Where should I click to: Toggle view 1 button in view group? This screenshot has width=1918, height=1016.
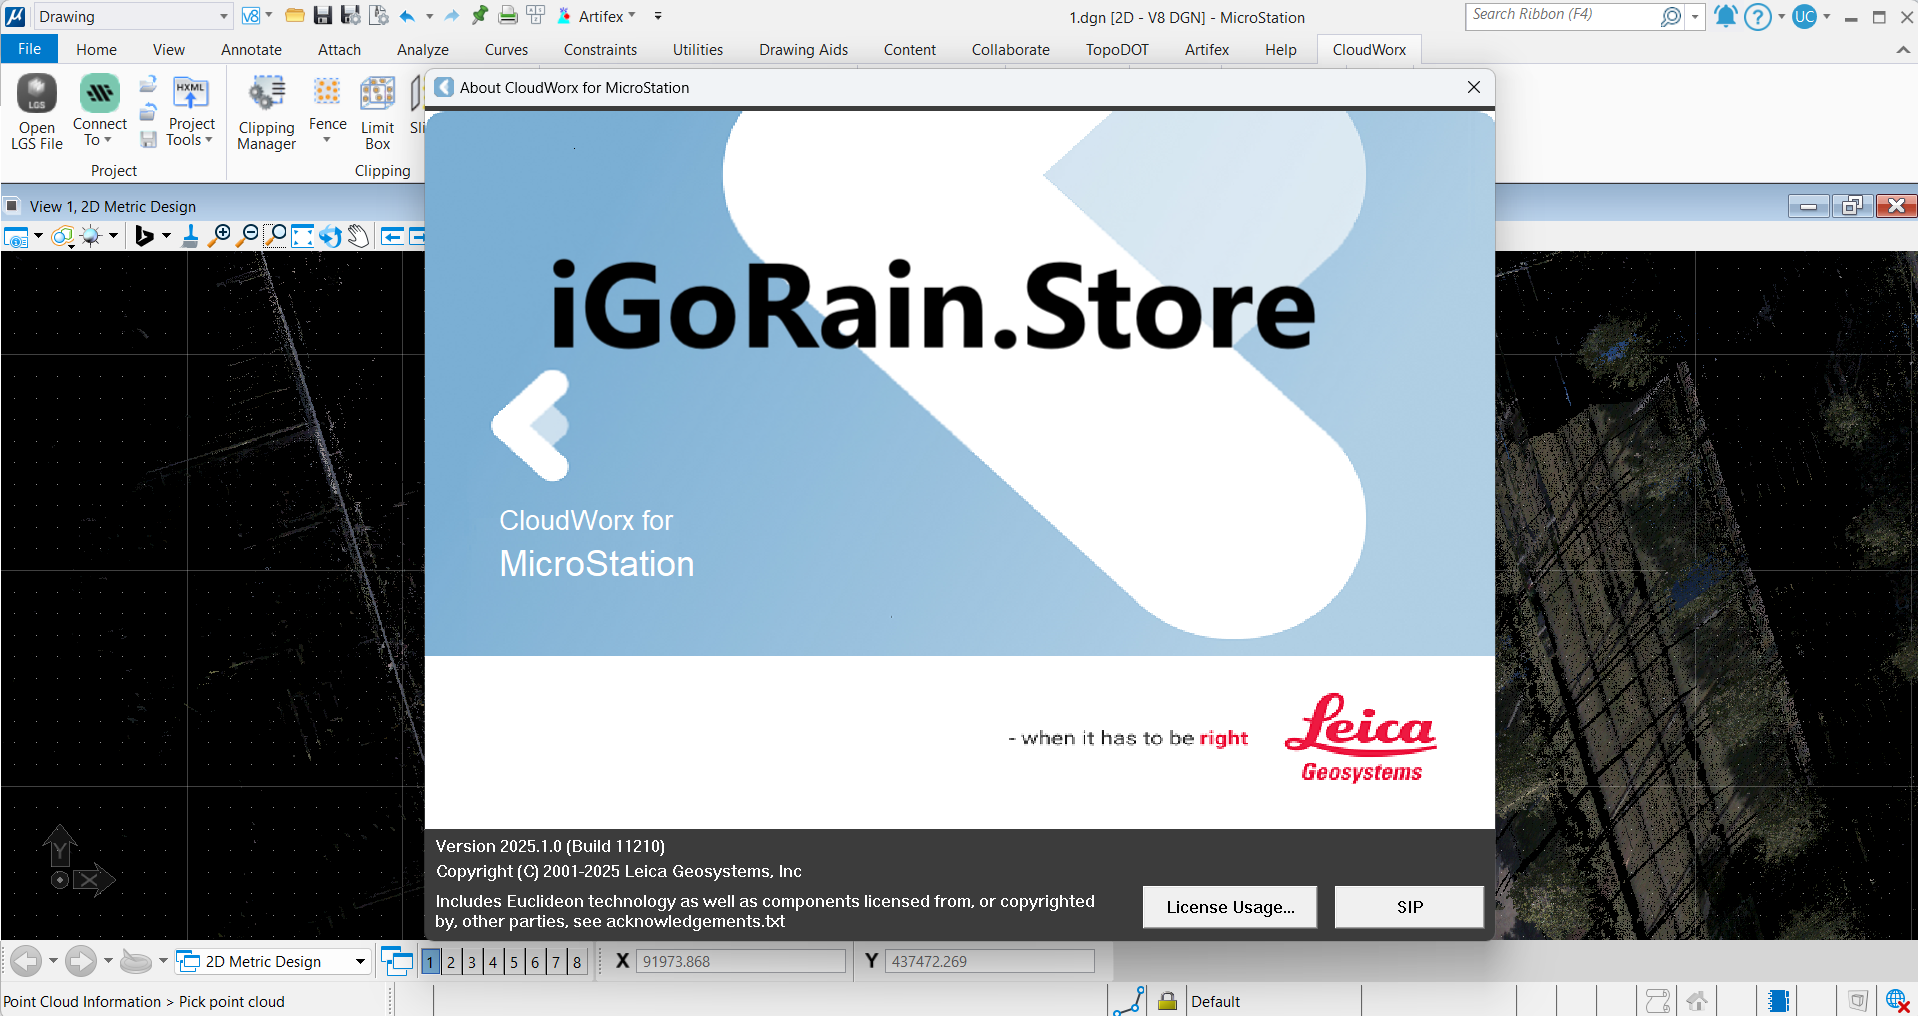pos(430,962)
